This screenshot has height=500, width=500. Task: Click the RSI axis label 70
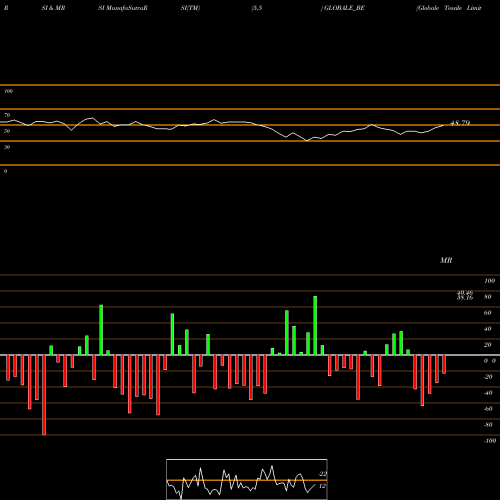pos(7,115)
